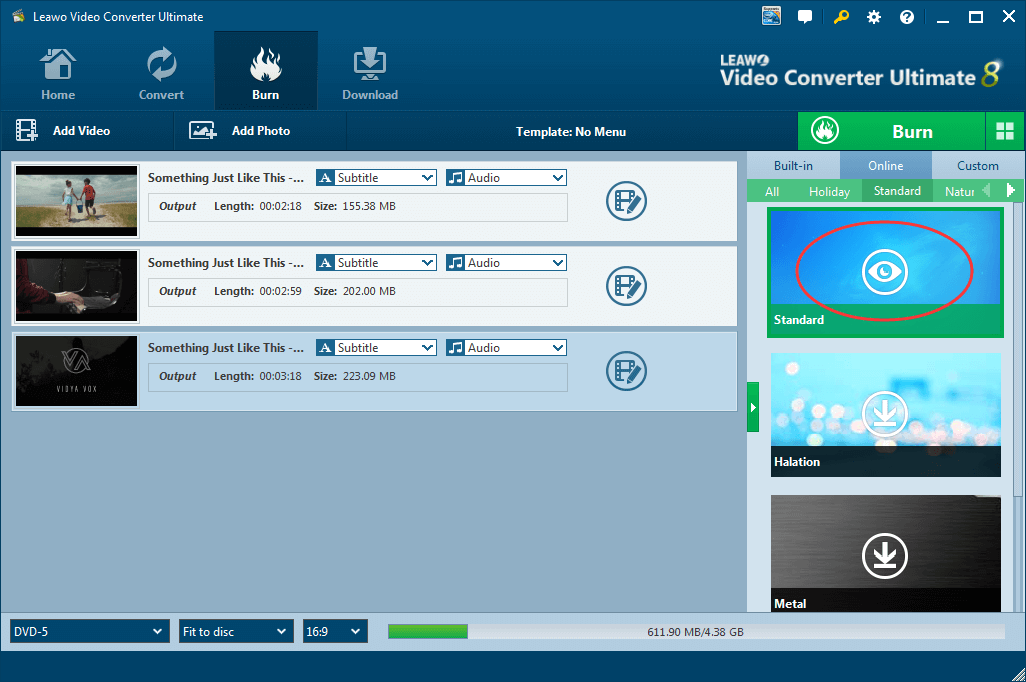The height and width of the screenshot is (682, 1026).
Task: Select the Burn module tab
Action: click(x=266, y=72)
